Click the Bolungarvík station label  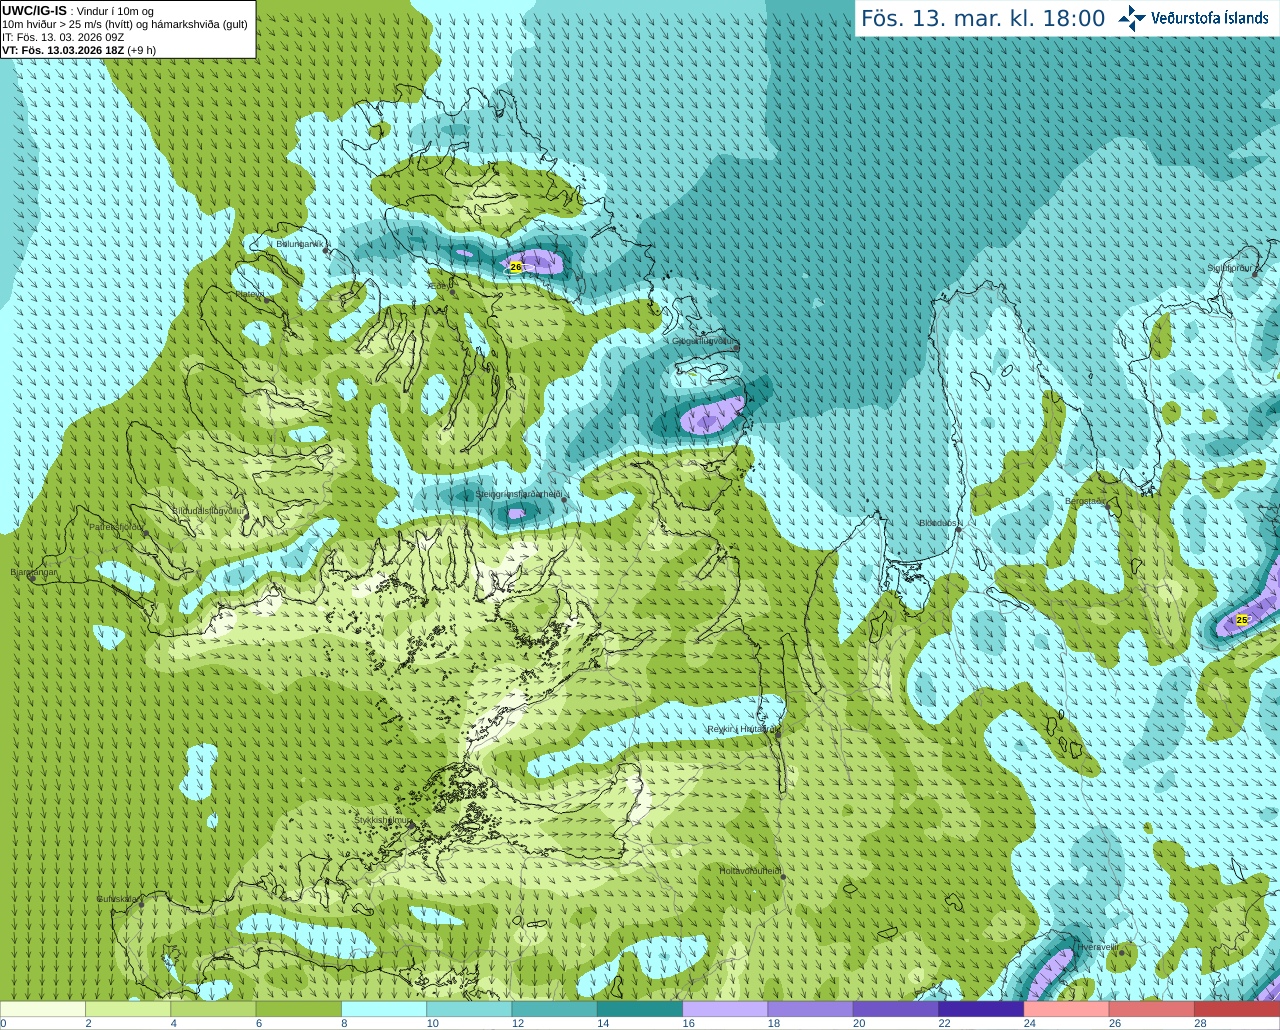coord(301,243)
